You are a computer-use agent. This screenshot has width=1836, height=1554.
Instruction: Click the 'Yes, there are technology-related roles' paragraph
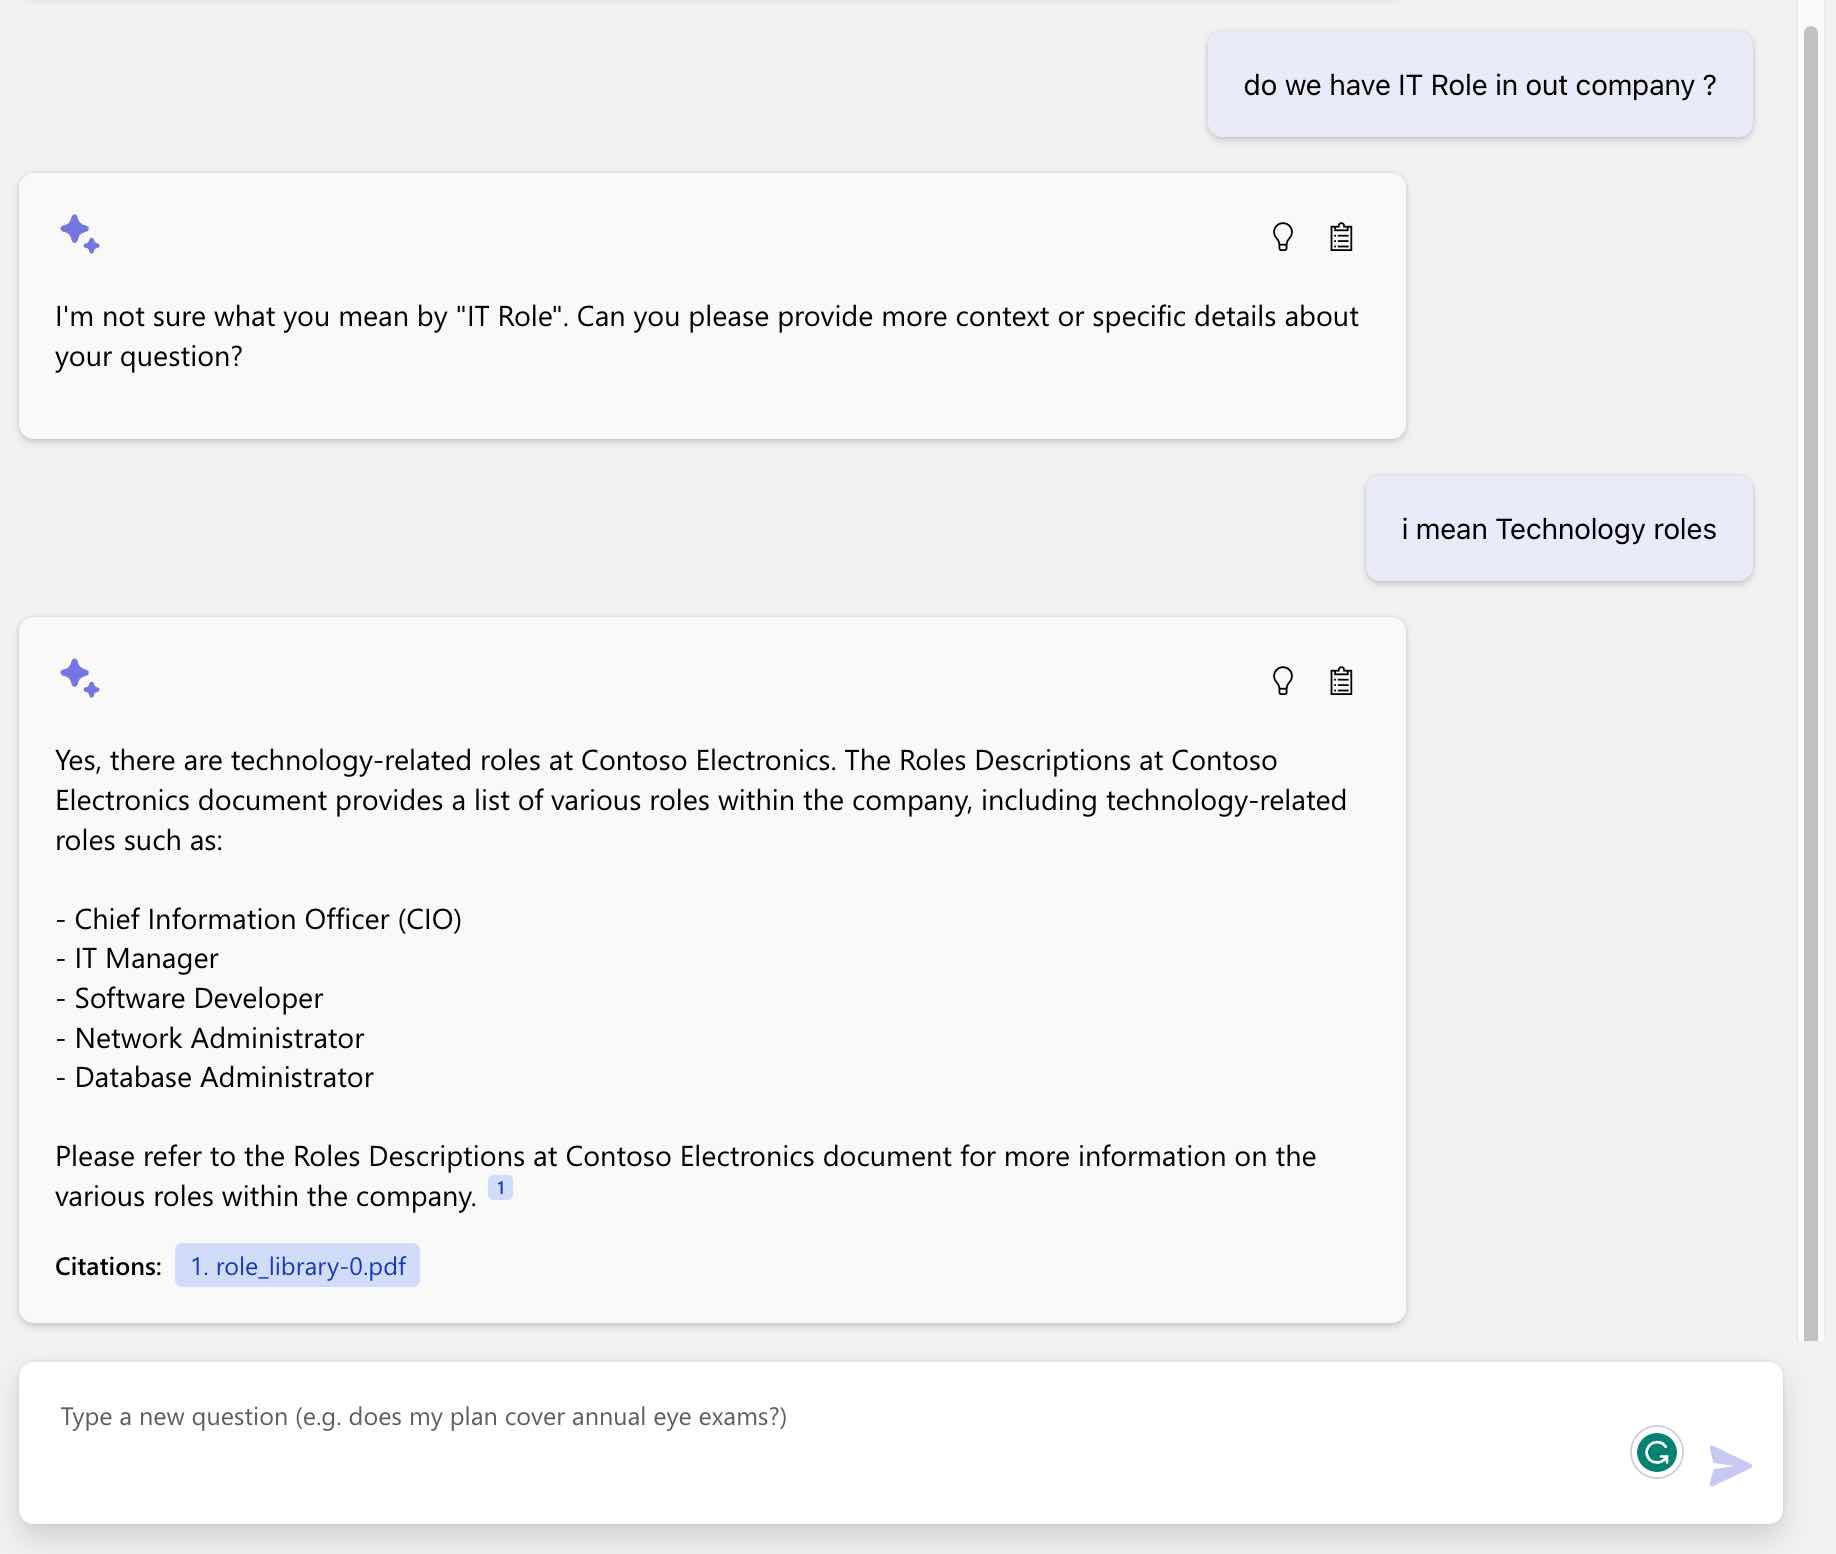[x=701, y=800]
